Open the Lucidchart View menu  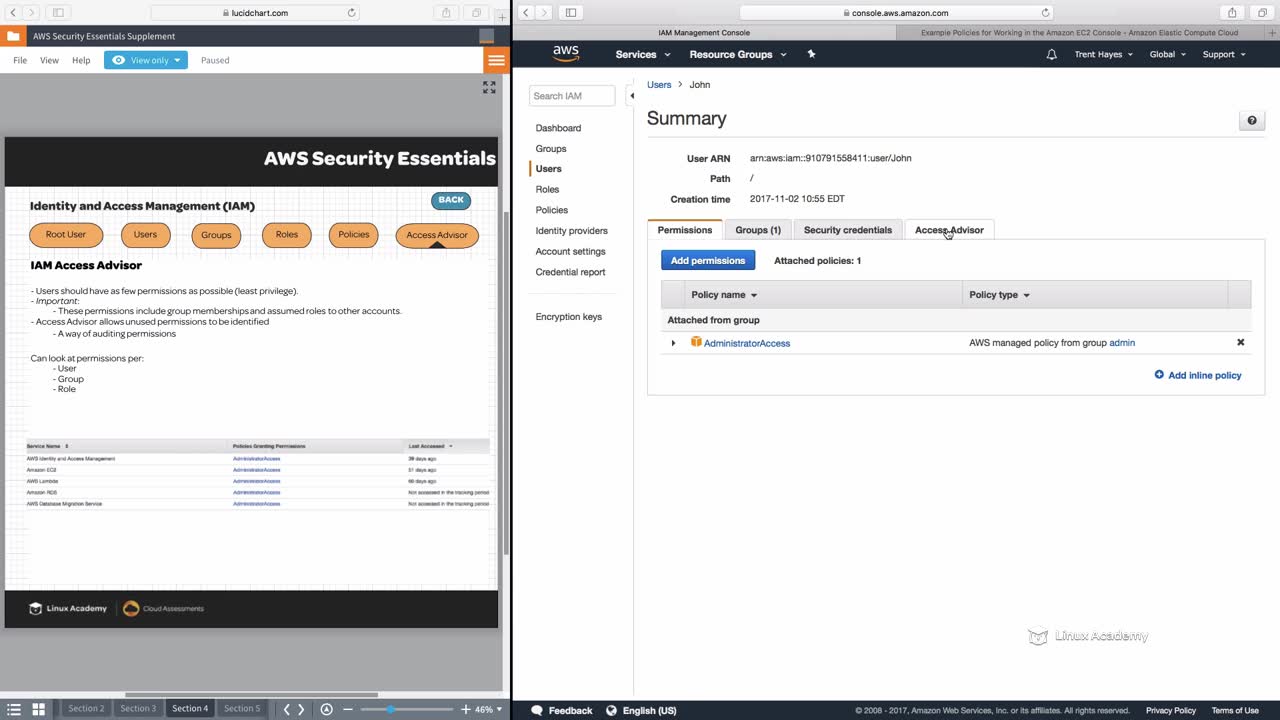pyautogui.click(x=49, y=60)
